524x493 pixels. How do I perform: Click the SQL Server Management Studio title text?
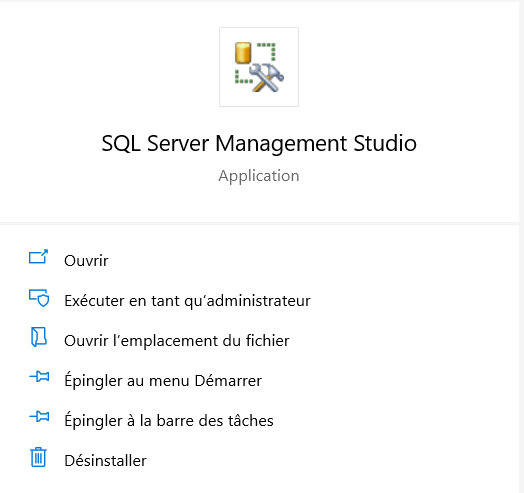tap(259, 144)
